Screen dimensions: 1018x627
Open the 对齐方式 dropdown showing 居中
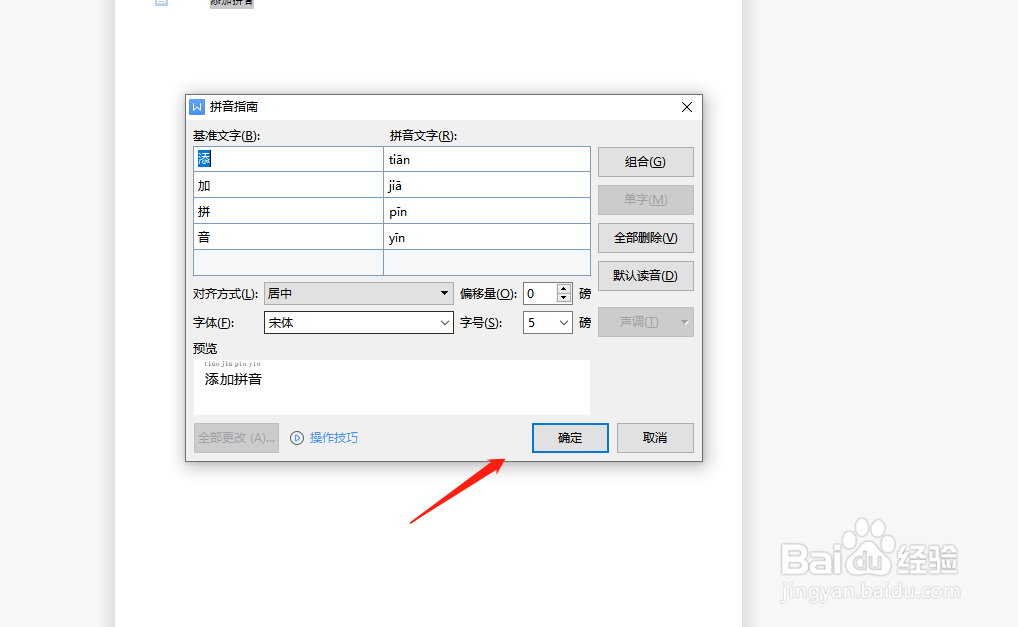pyautogui.click(x=358, y=293)
